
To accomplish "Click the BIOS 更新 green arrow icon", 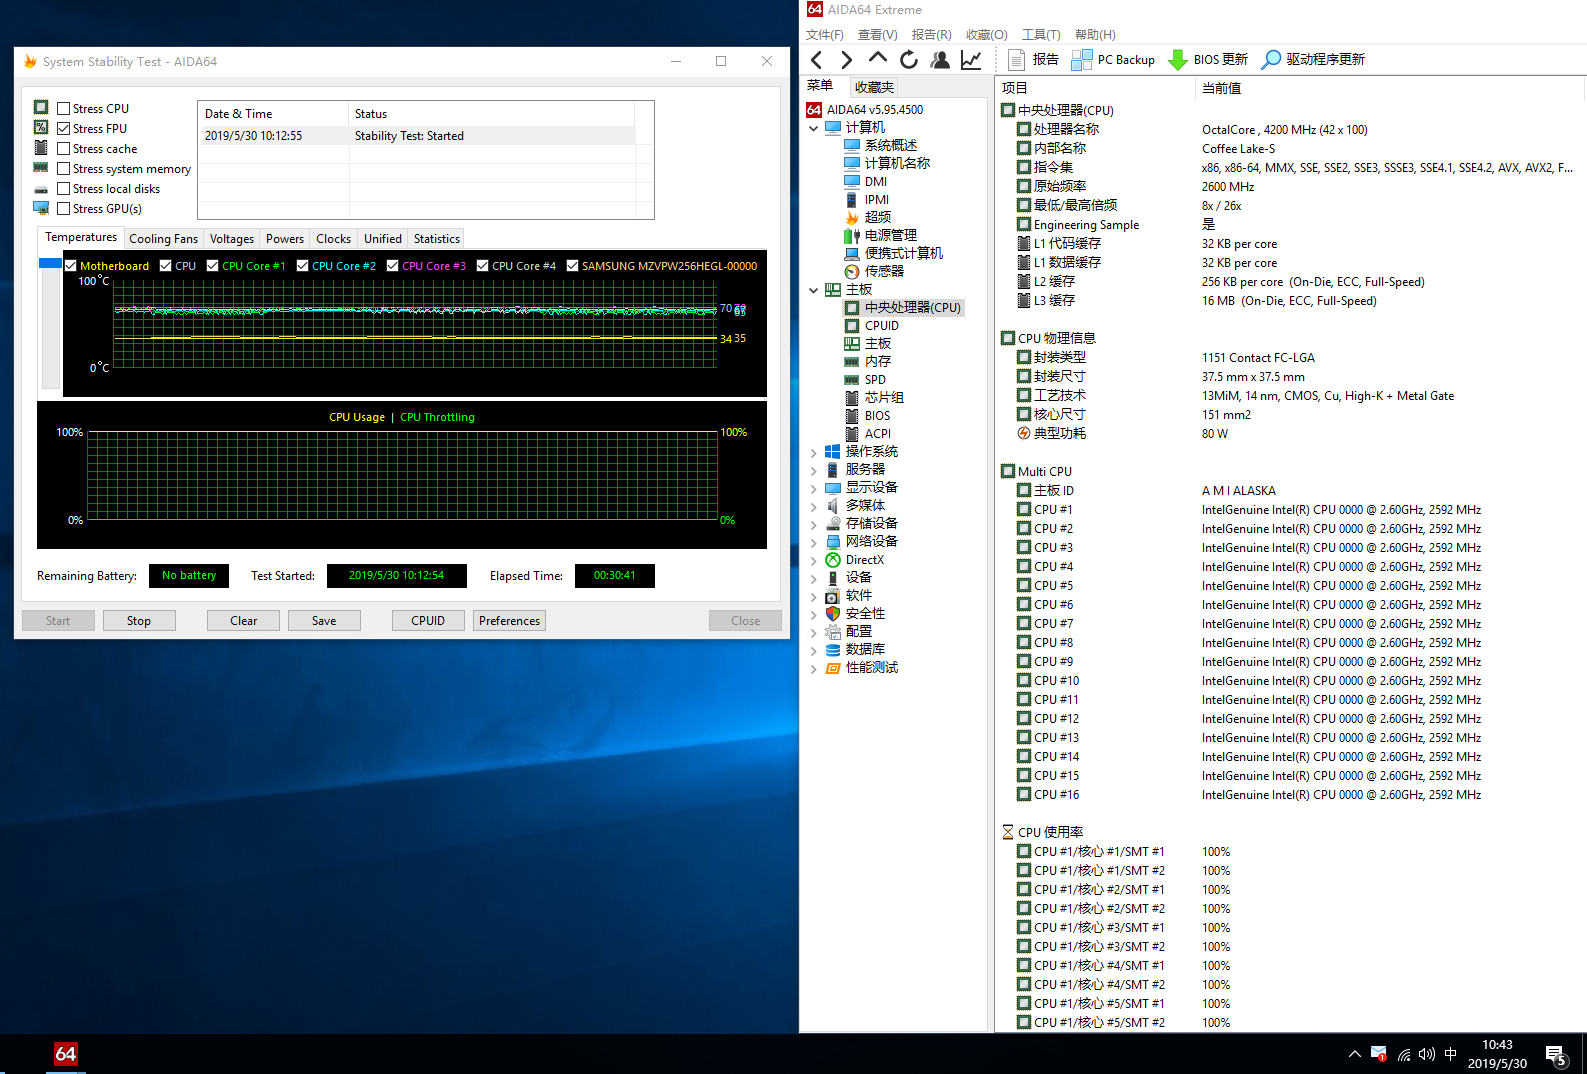I will coord(1178,60).
